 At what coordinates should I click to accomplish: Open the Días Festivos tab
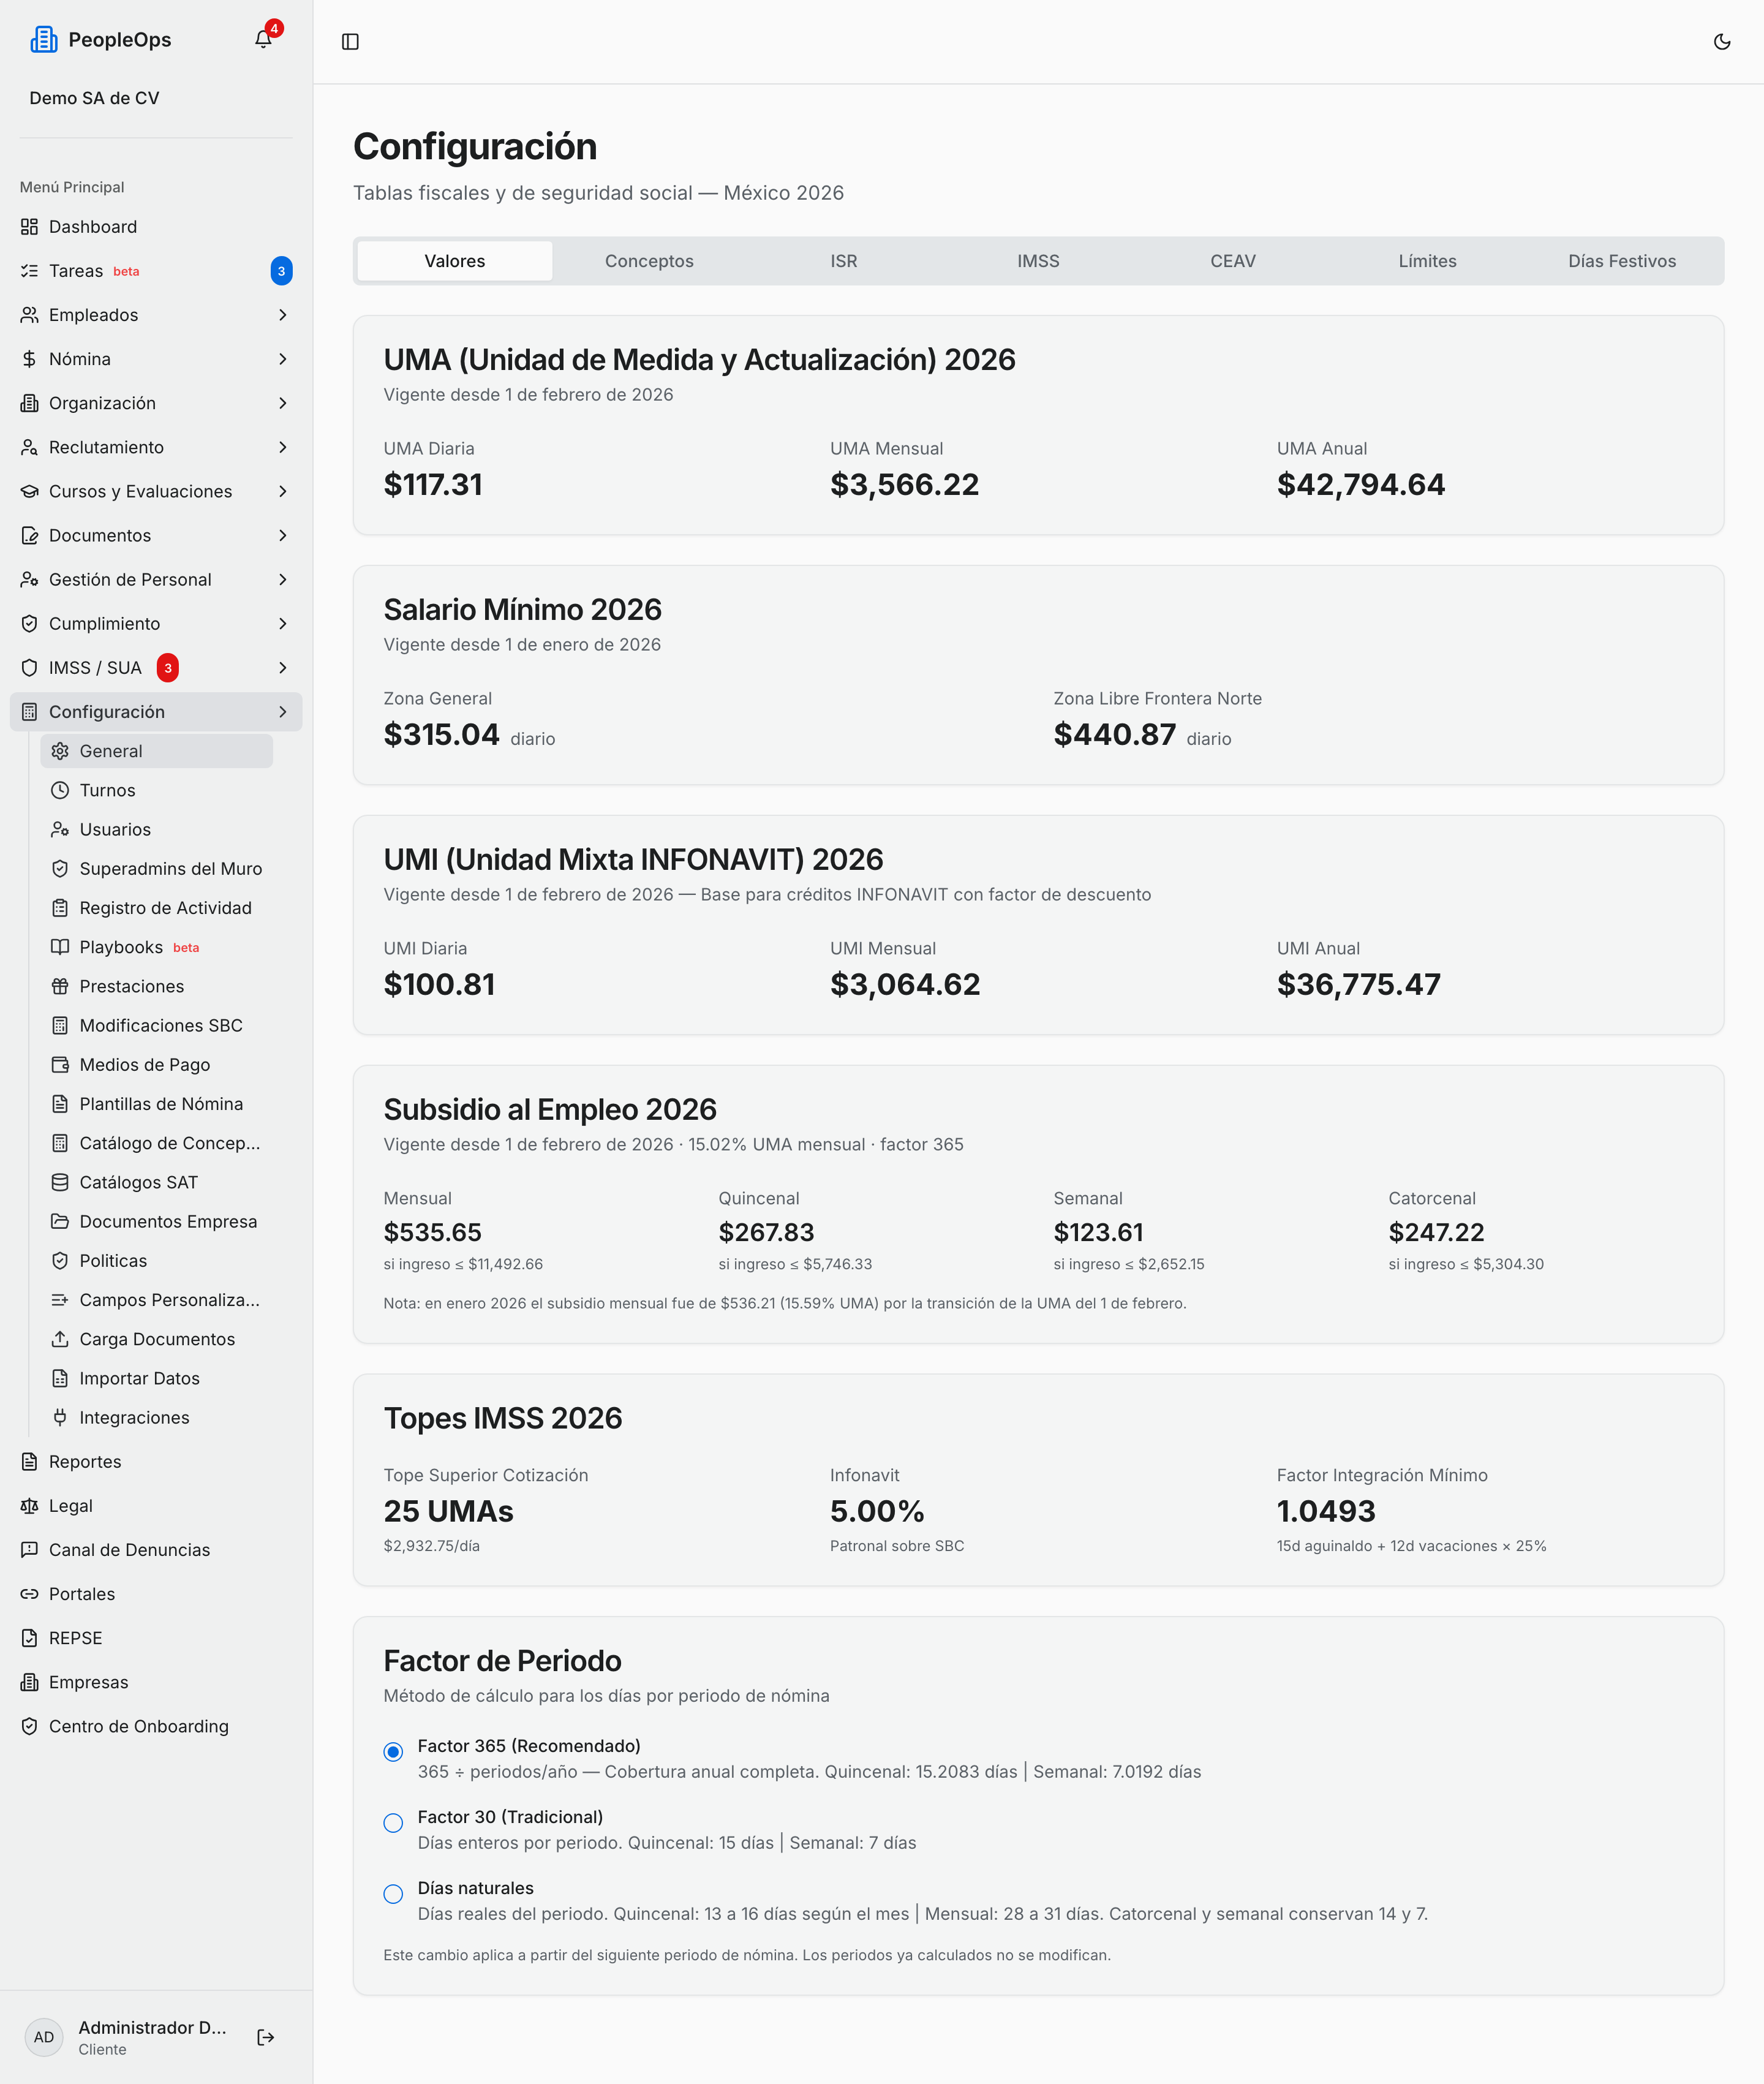[x=1621, y=261]
